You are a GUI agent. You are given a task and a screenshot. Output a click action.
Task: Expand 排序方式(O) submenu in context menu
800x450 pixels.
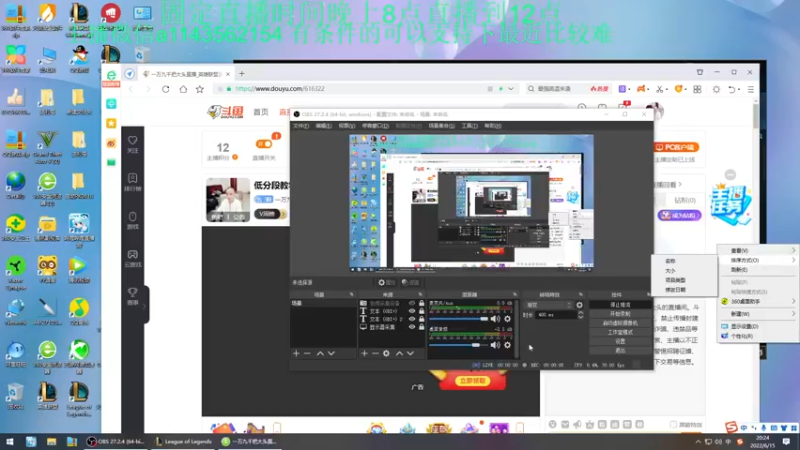pyautogui.click(x=758, y=260)
